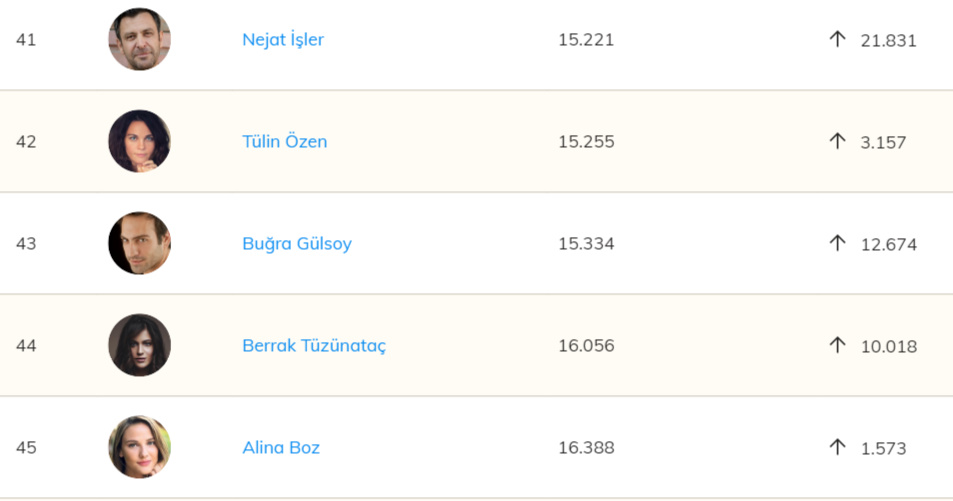Click the change value 12.674

click(888, 245)
